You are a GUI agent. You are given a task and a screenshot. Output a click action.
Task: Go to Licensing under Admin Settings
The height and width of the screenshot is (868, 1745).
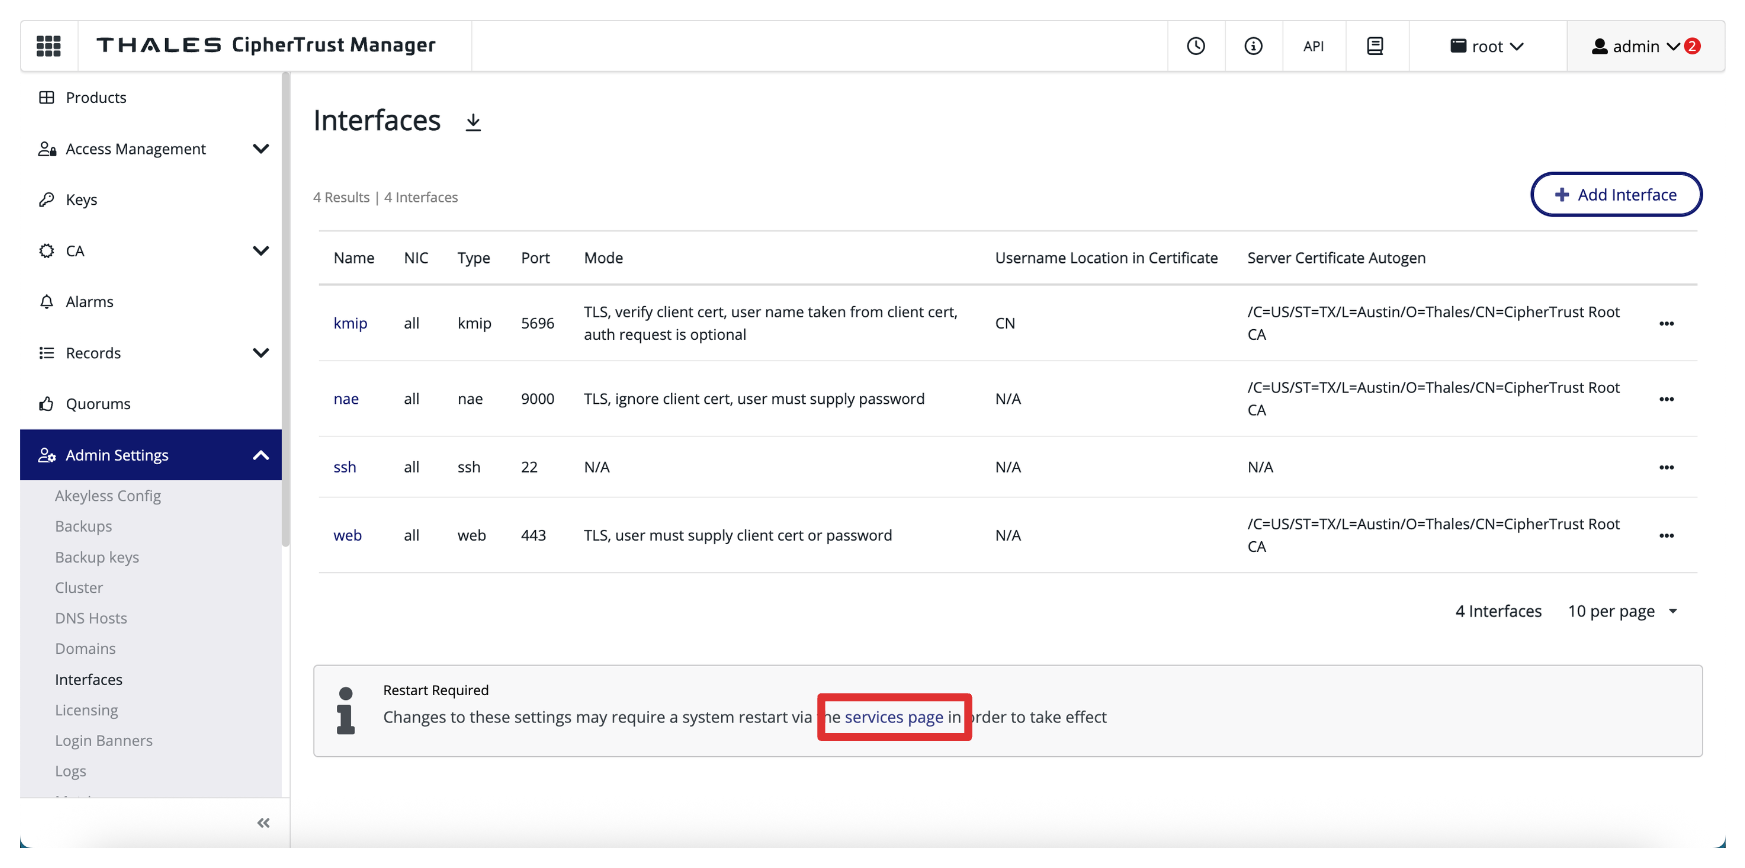[86, 710]
